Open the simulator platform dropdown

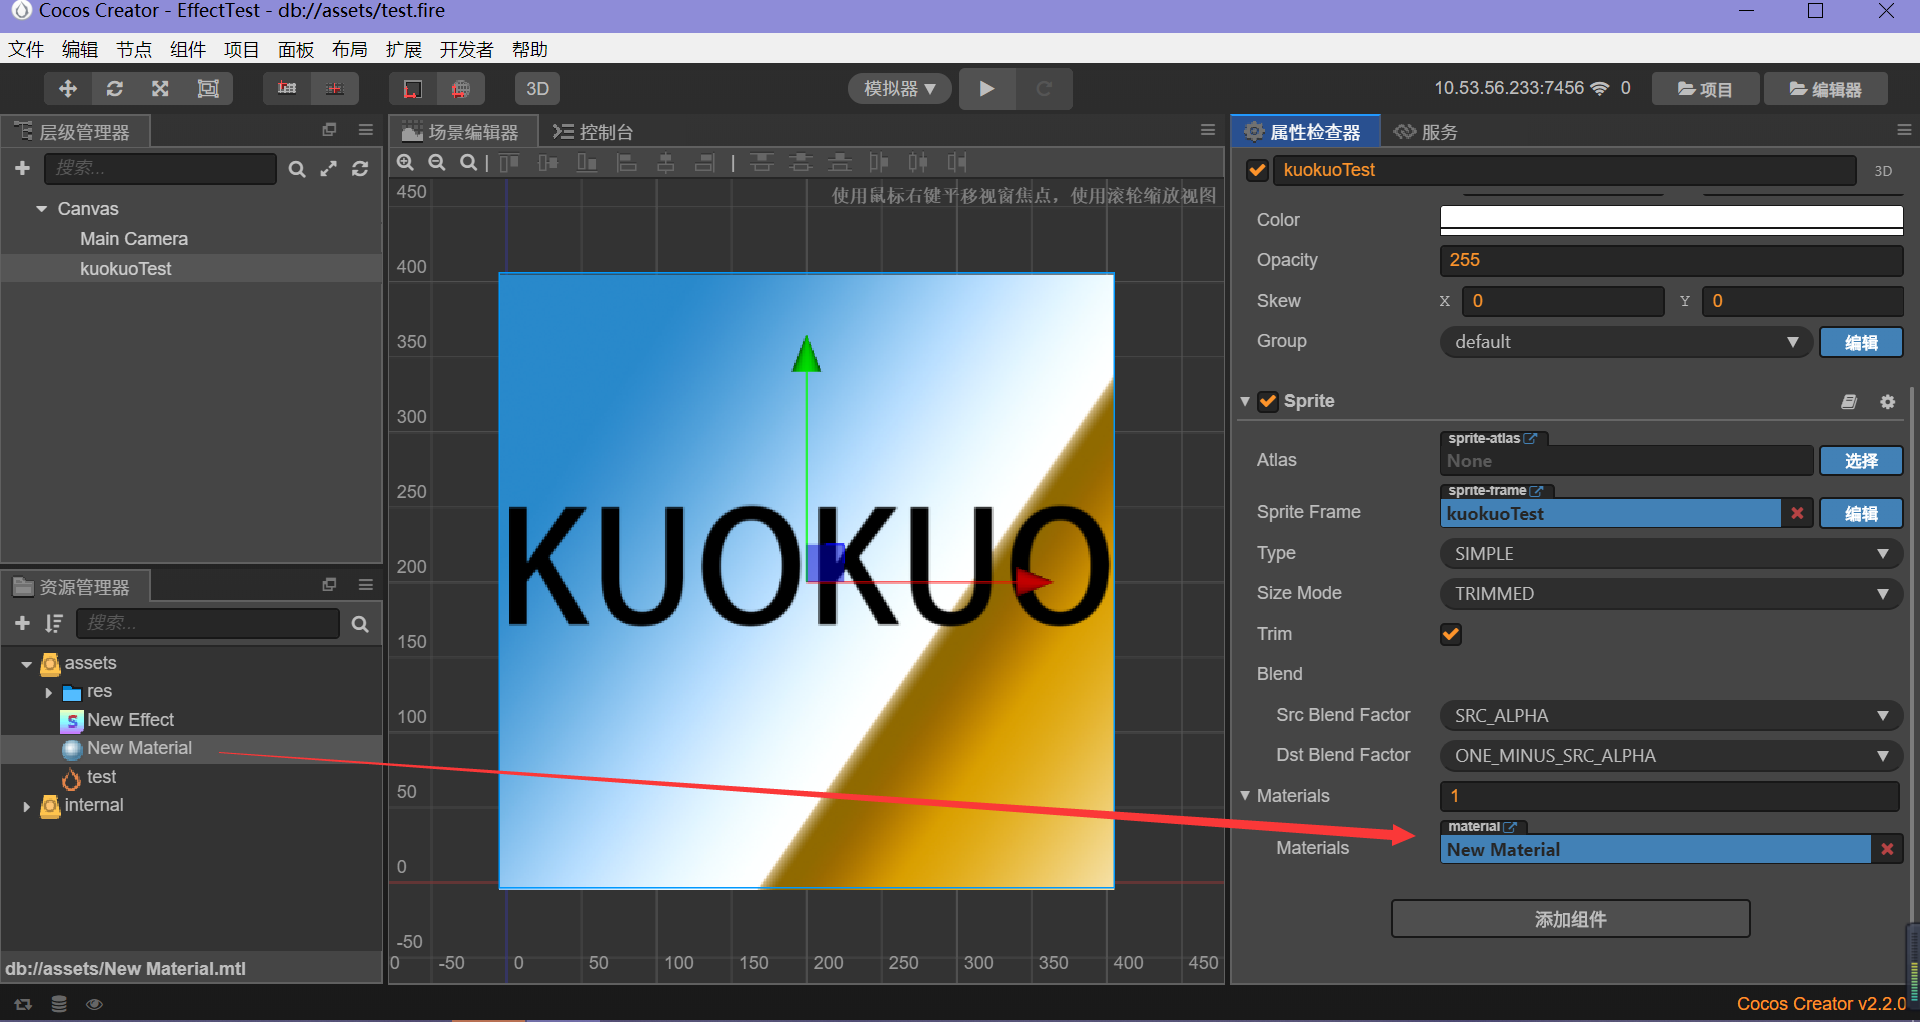tap(900, 89)
